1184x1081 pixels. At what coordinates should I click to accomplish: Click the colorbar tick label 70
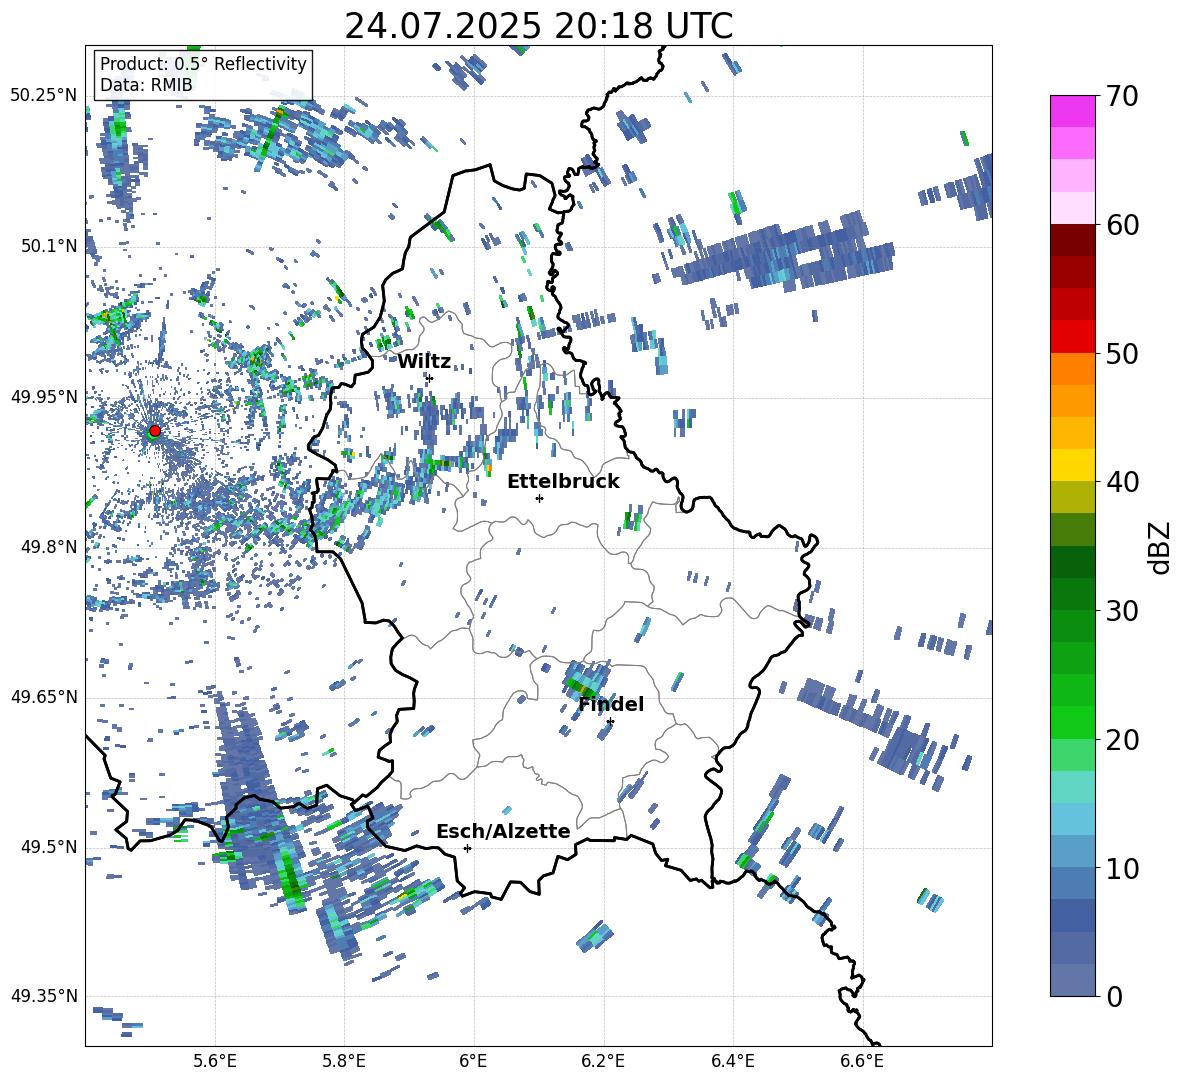[x=1122, y=97]
